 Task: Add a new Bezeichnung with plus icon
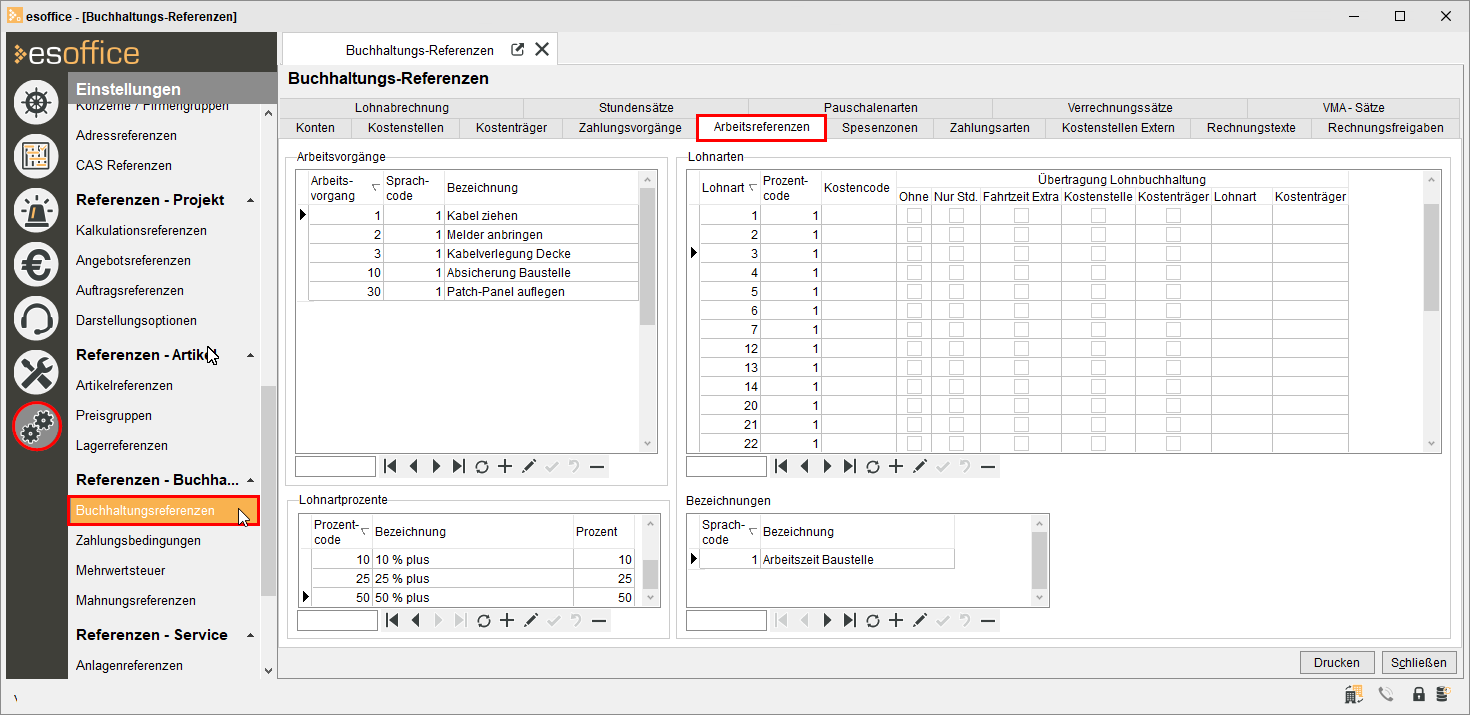[x=896, y=621]
